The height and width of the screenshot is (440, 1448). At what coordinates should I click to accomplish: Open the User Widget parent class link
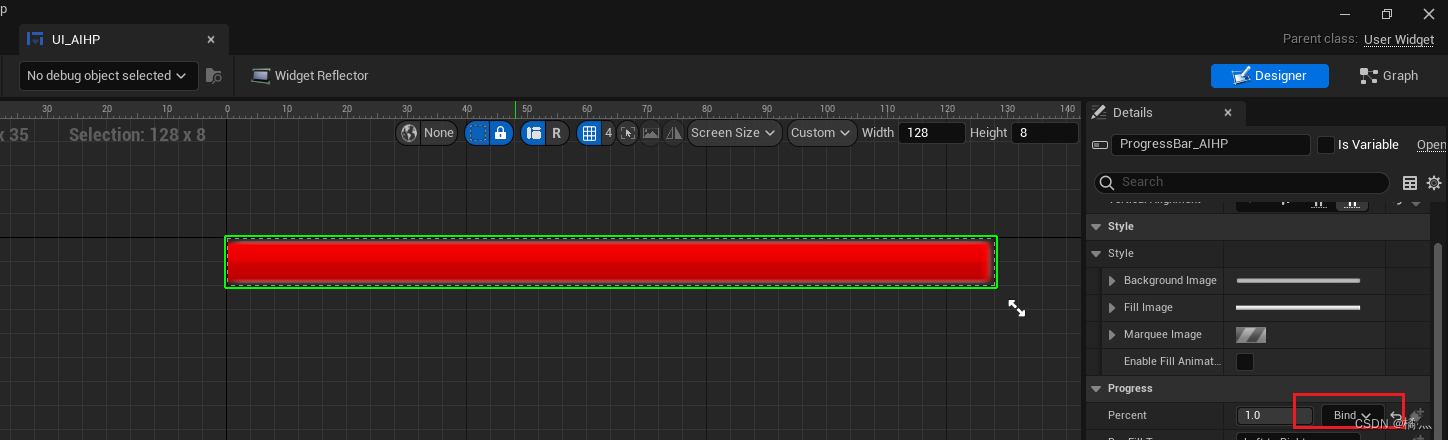tap(1398, 39)
